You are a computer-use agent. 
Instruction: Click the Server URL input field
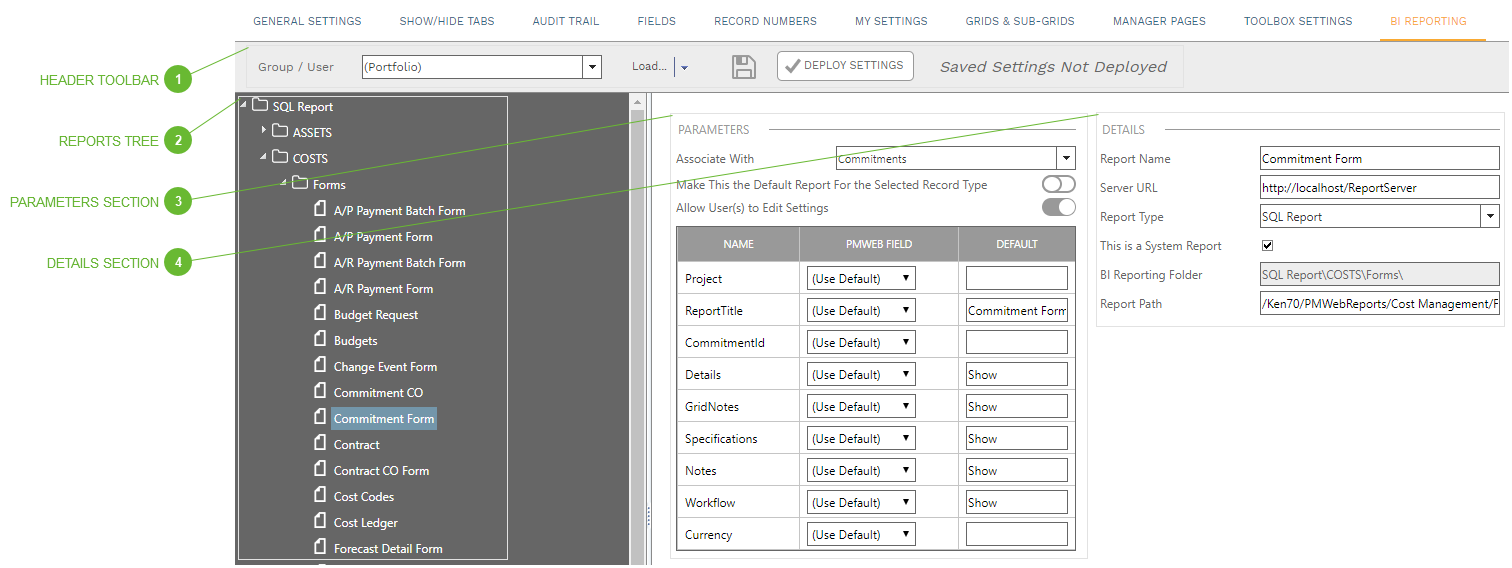click(1380, 187)
